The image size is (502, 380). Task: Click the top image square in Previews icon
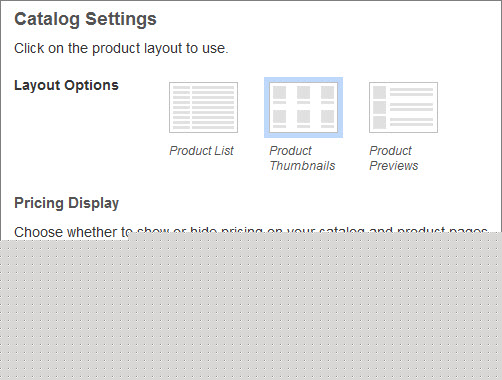[x=379, y=92]
